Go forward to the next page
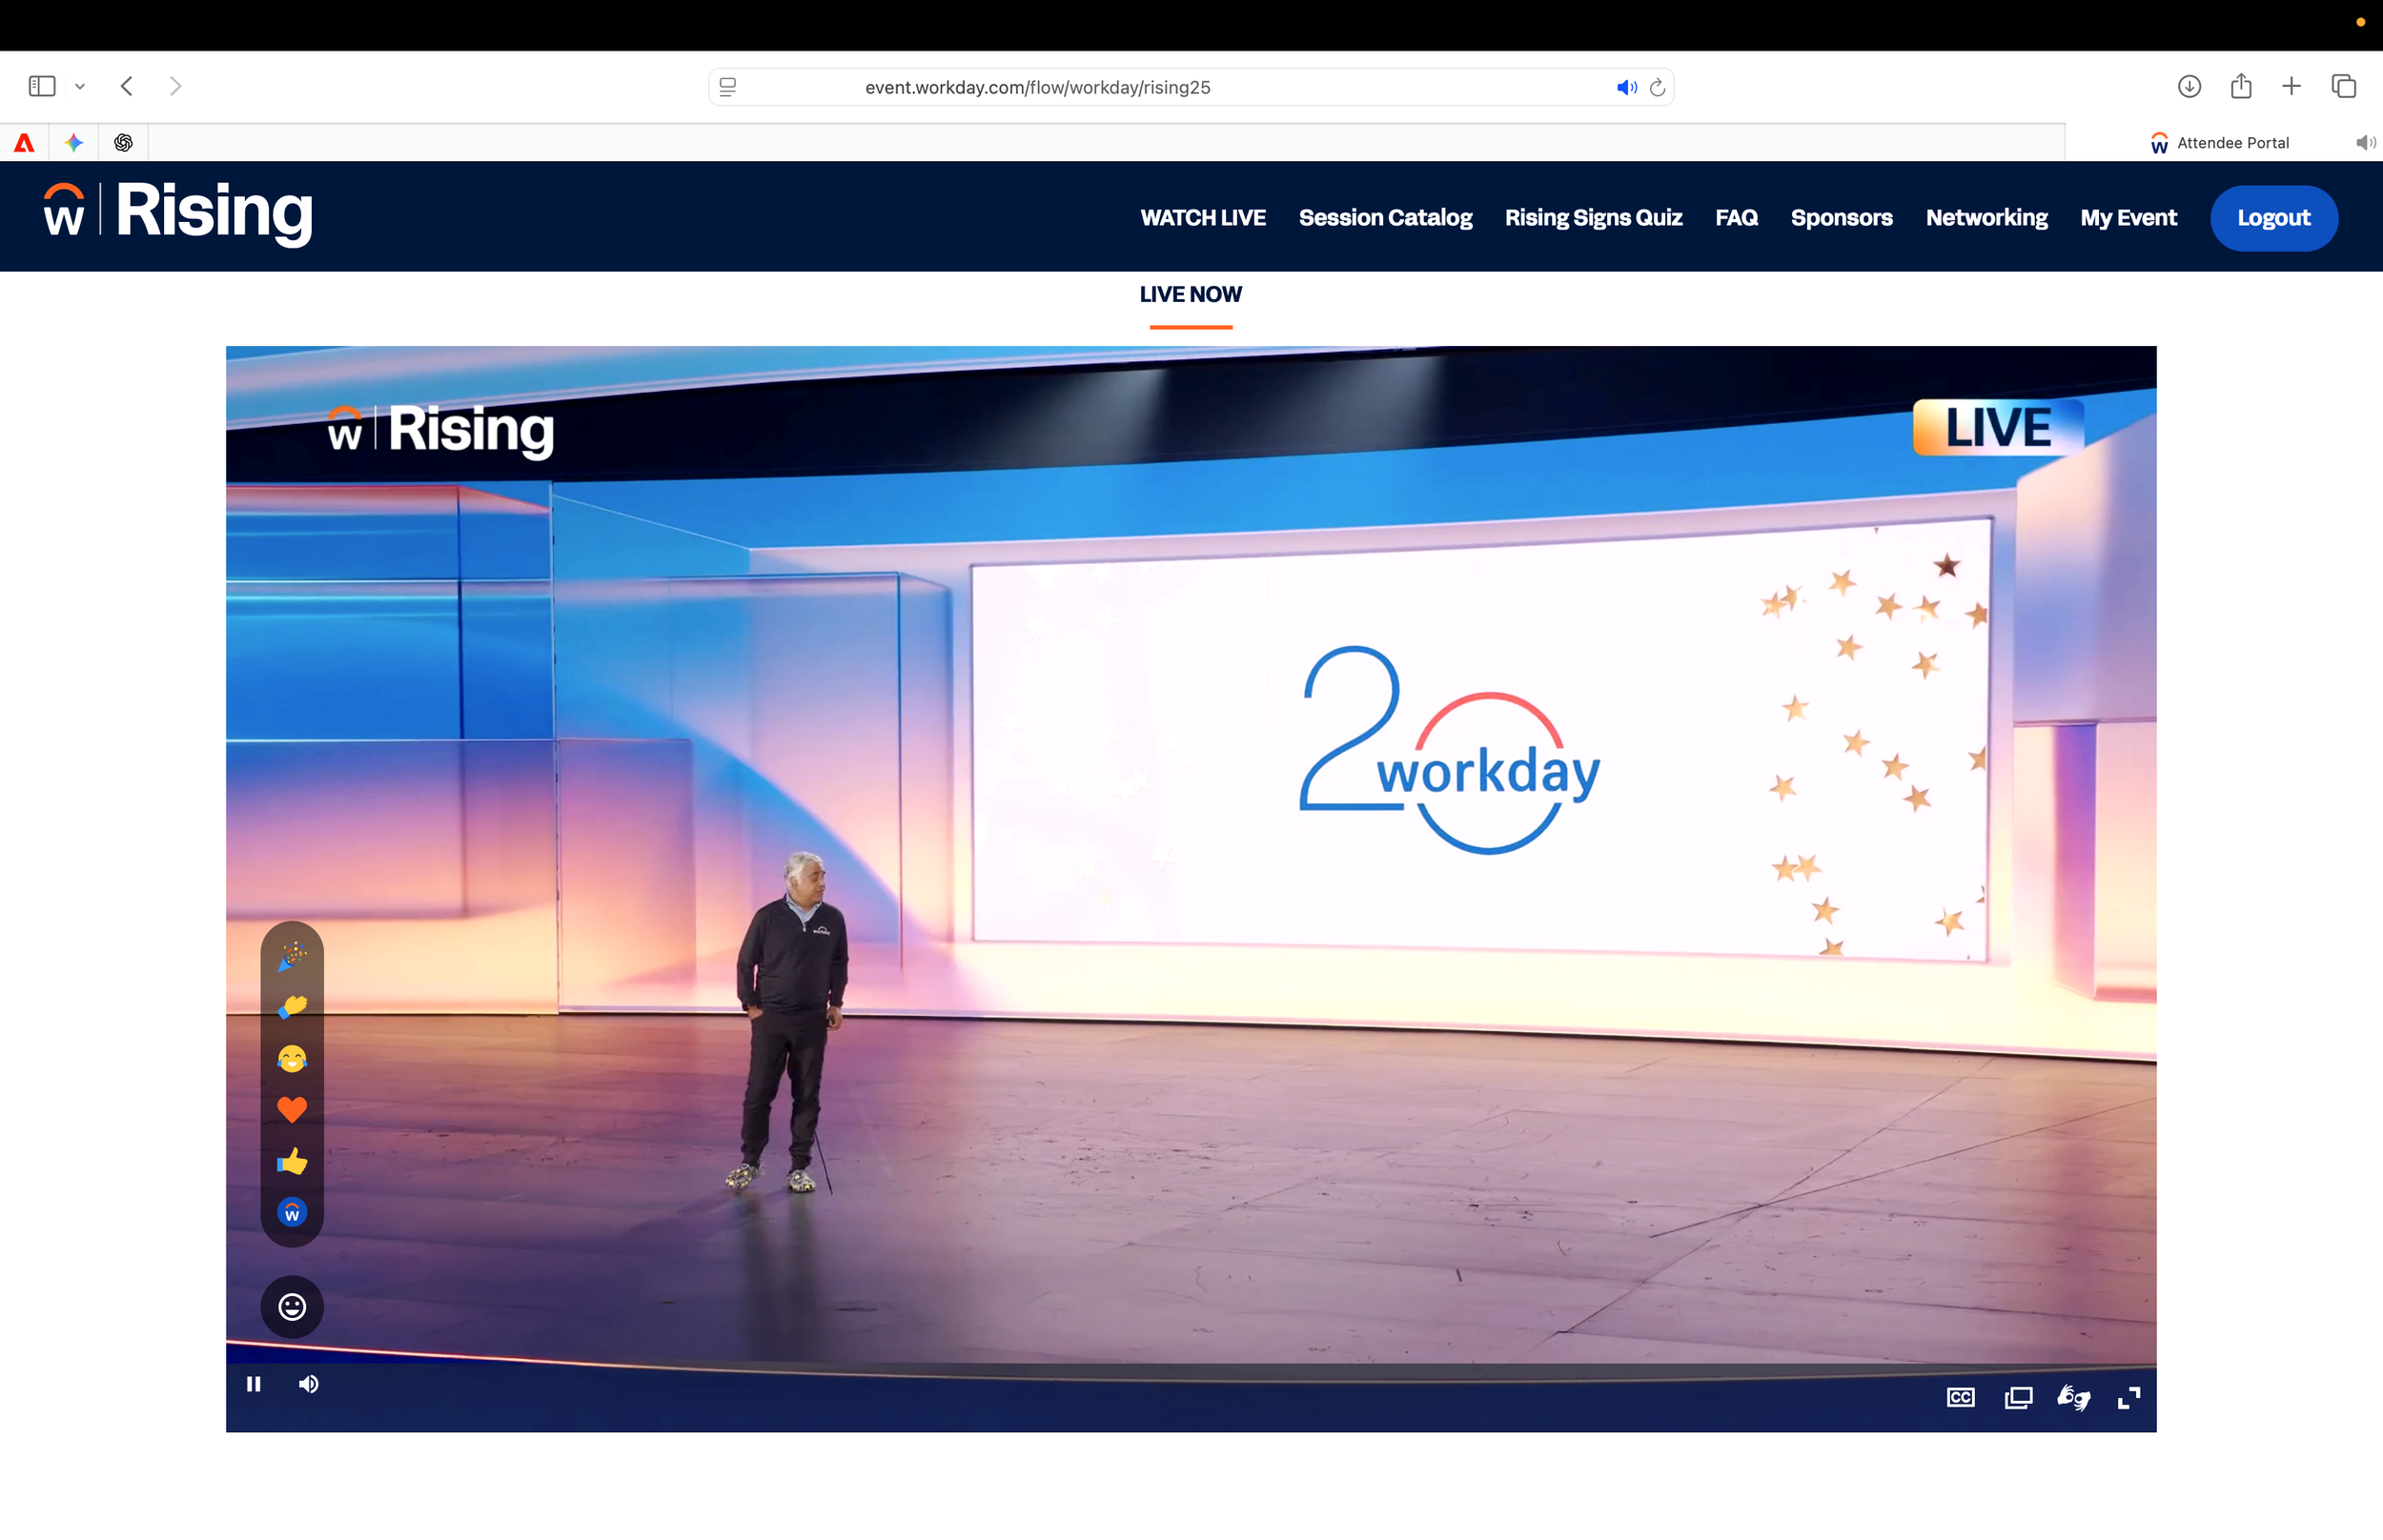 175,86
